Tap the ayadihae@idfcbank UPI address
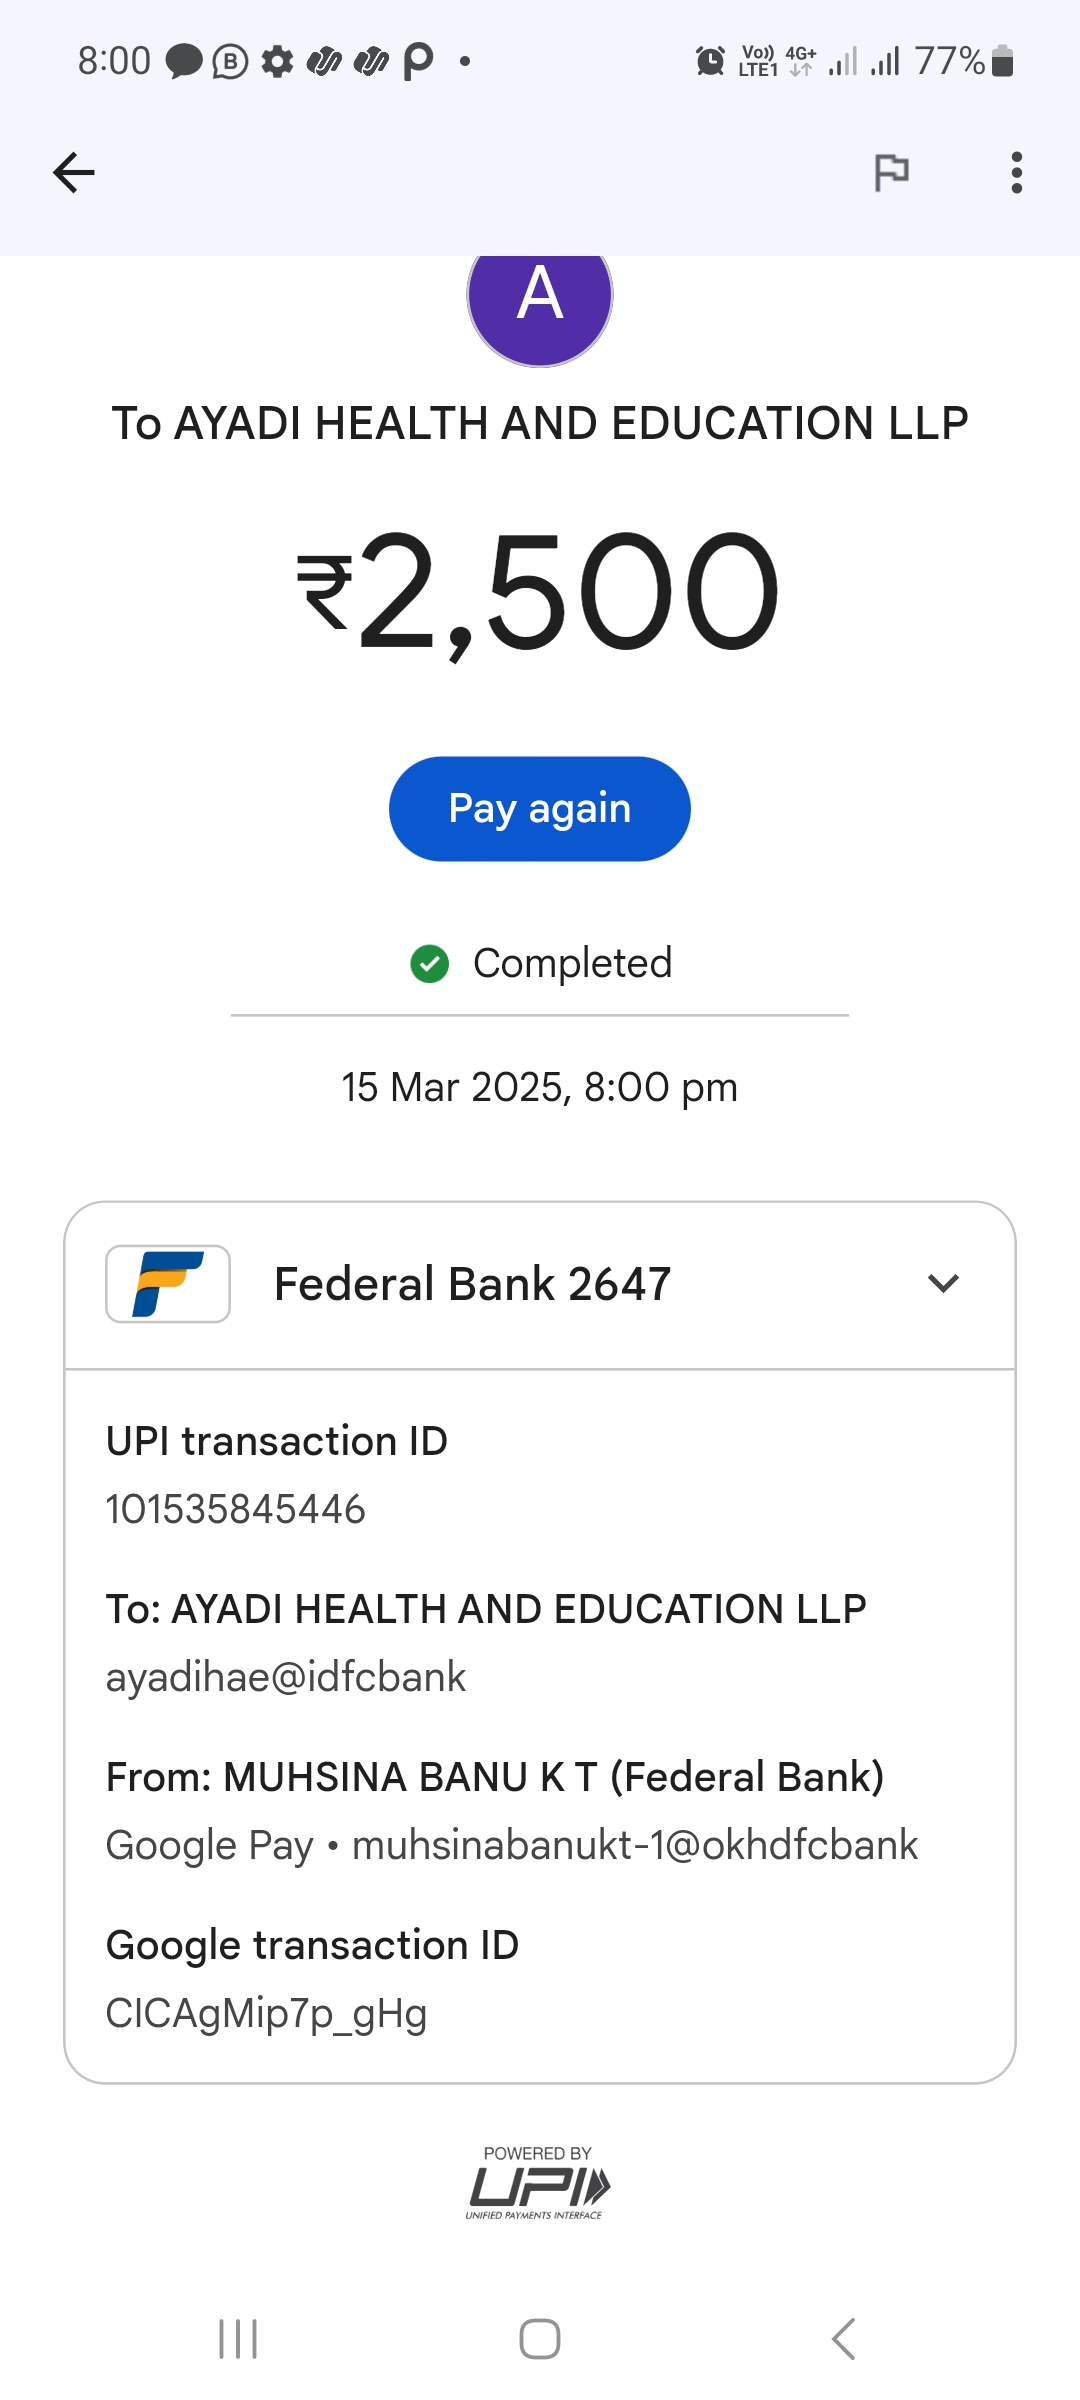 pos(286,1677)
